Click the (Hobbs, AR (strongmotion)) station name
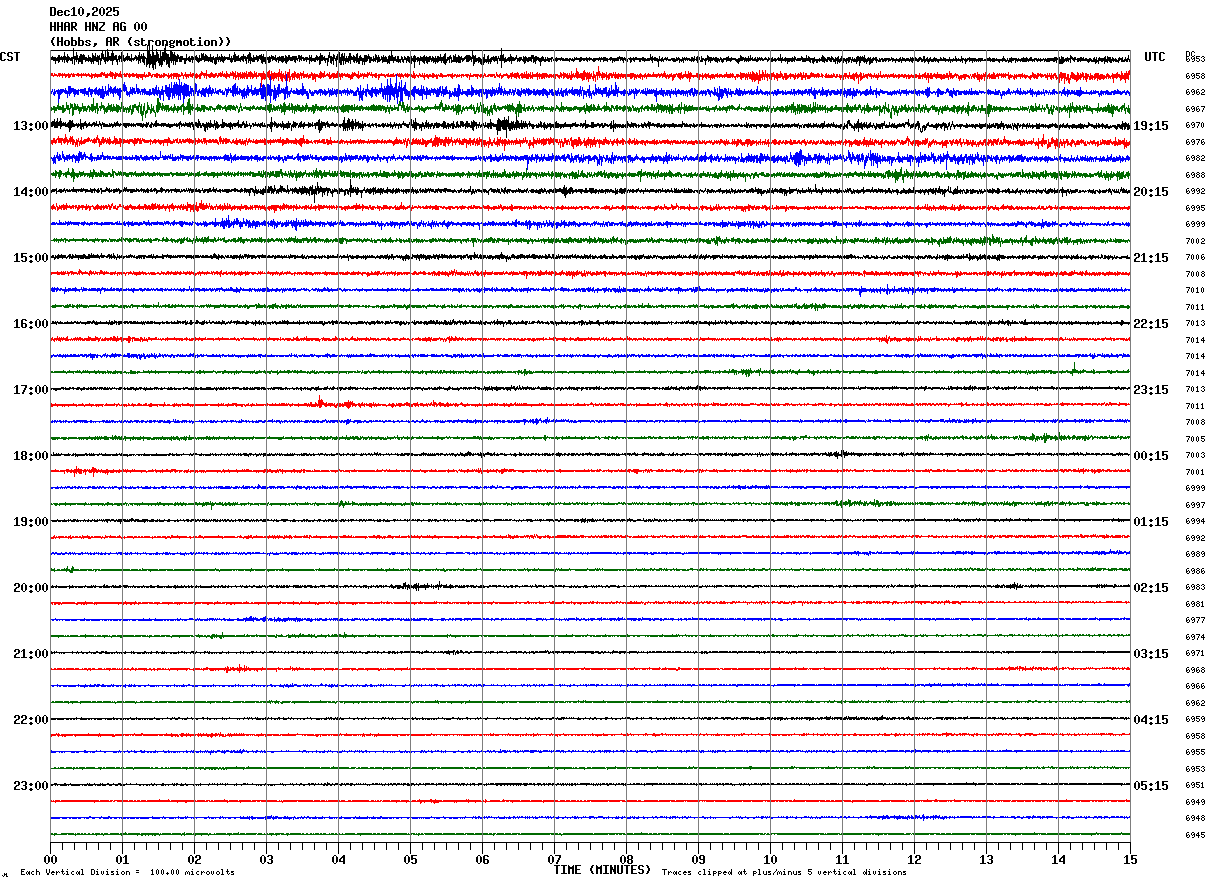 140,42
